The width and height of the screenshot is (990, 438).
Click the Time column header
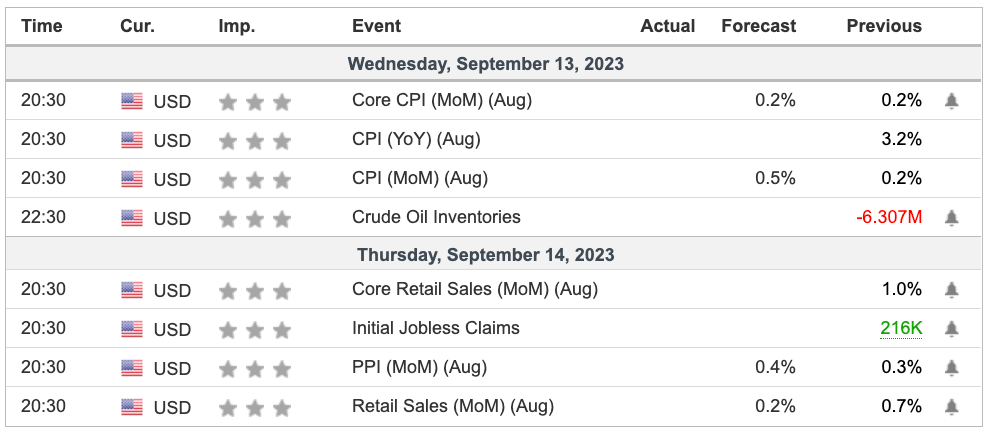(x=42, y=26)
